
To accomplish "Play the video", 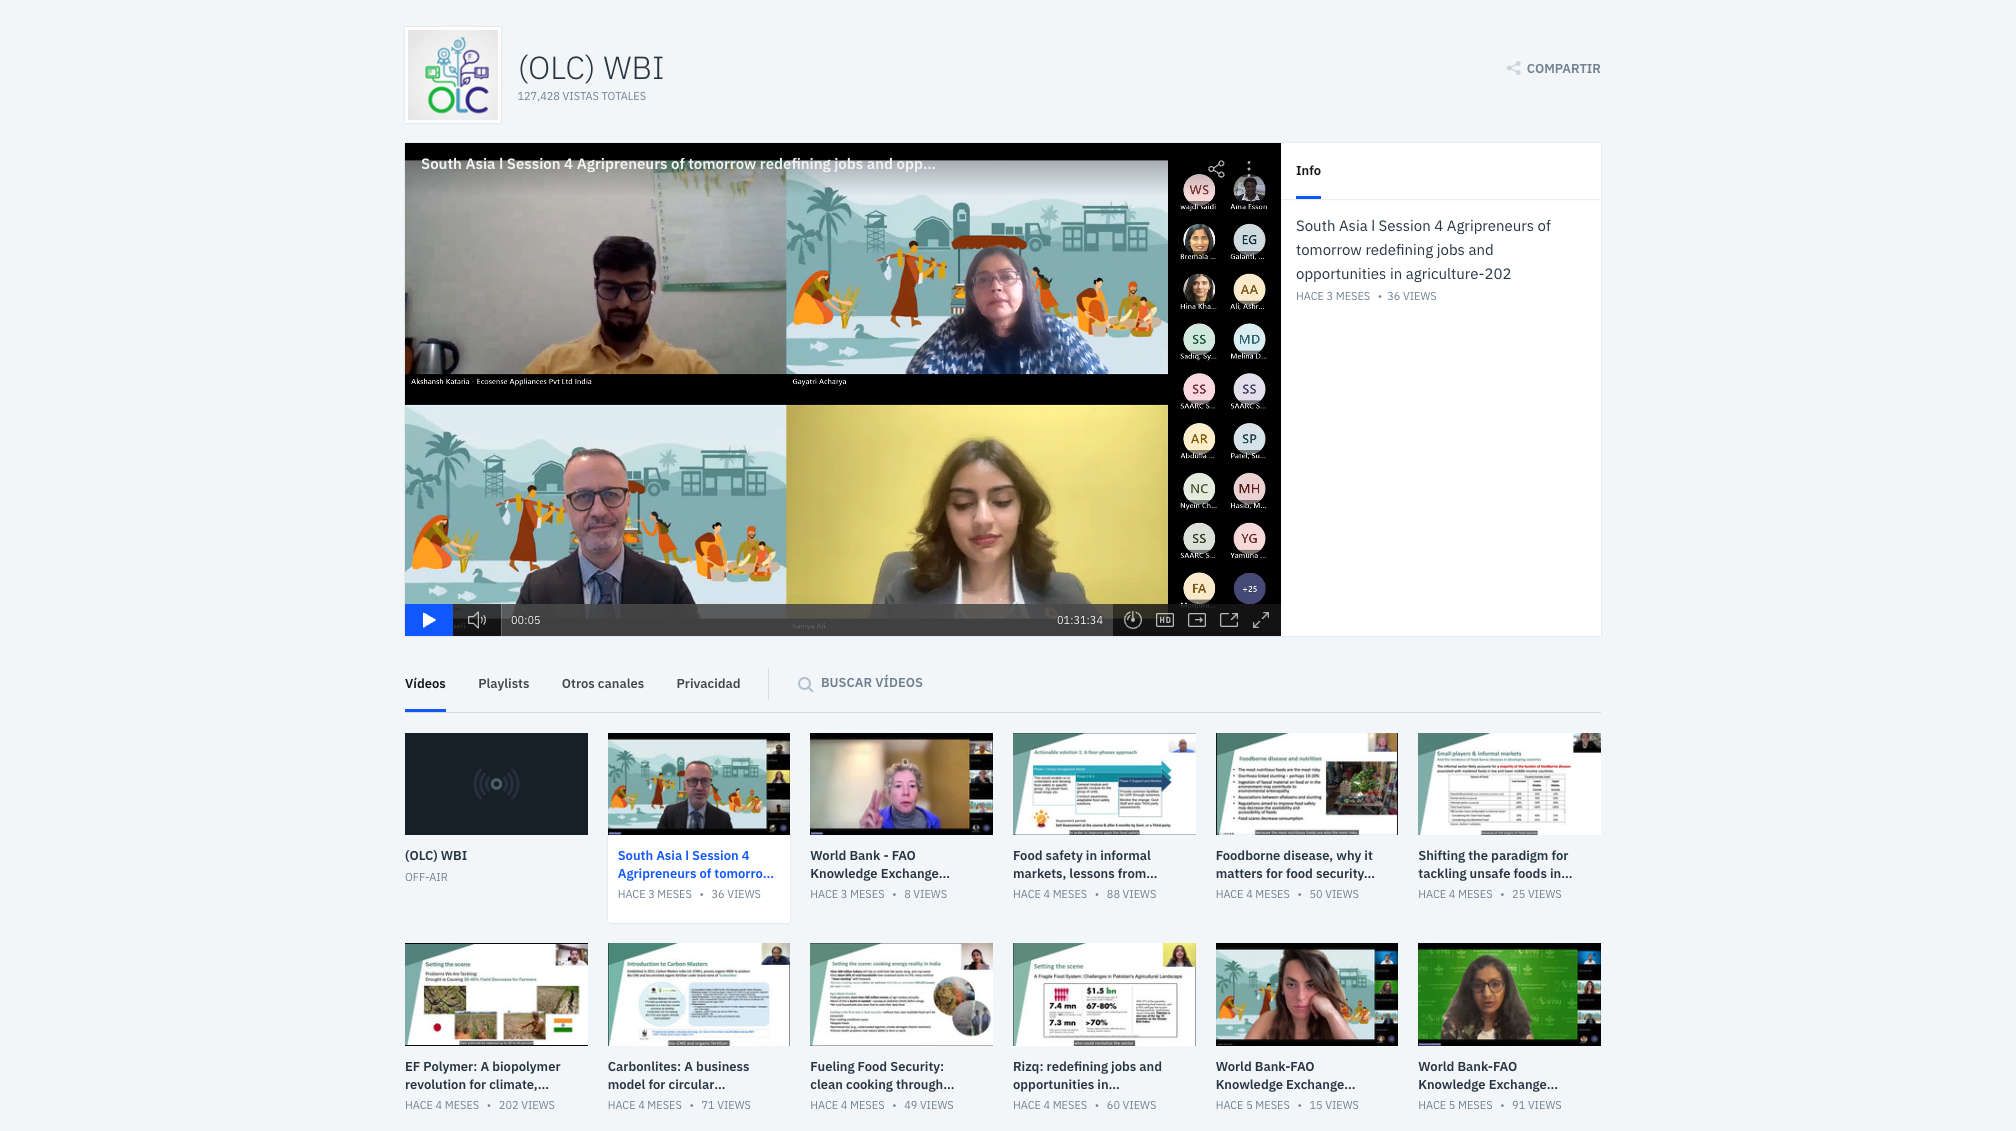I will pos(428,620).
